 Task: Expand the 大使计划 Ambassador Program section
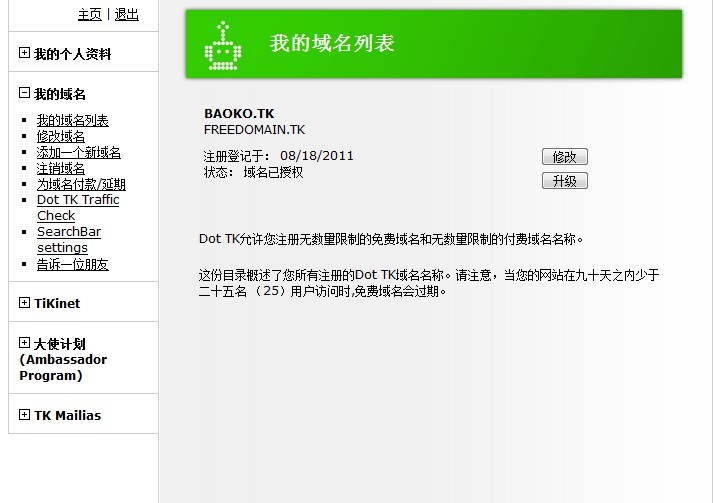tap(25, 342)
